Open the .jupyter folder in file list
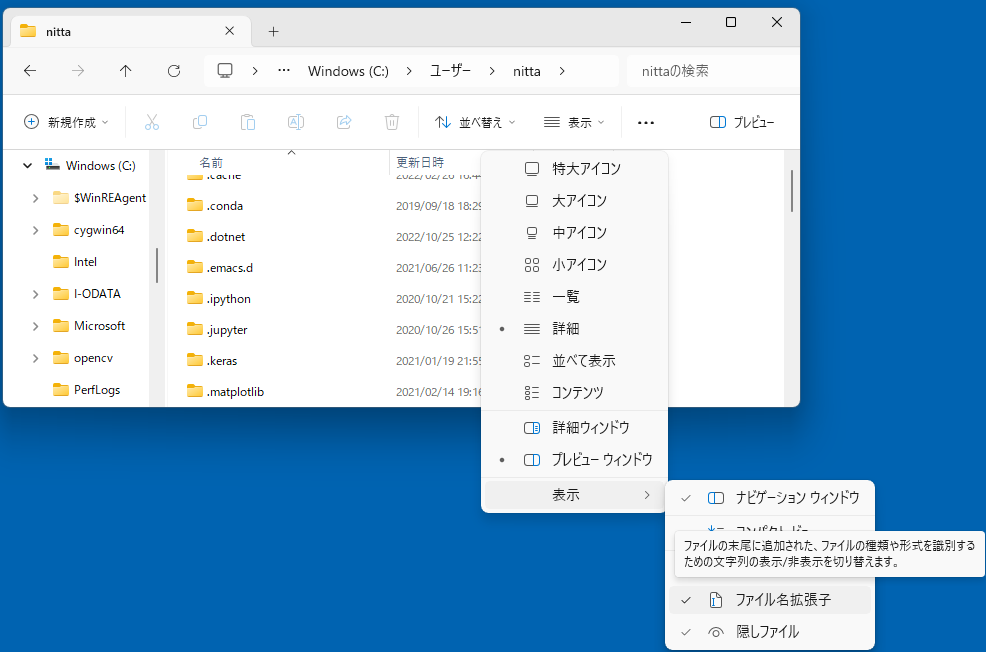Image resolution: width=986 pixels, height=652 pixels. [x=226, y=330]
